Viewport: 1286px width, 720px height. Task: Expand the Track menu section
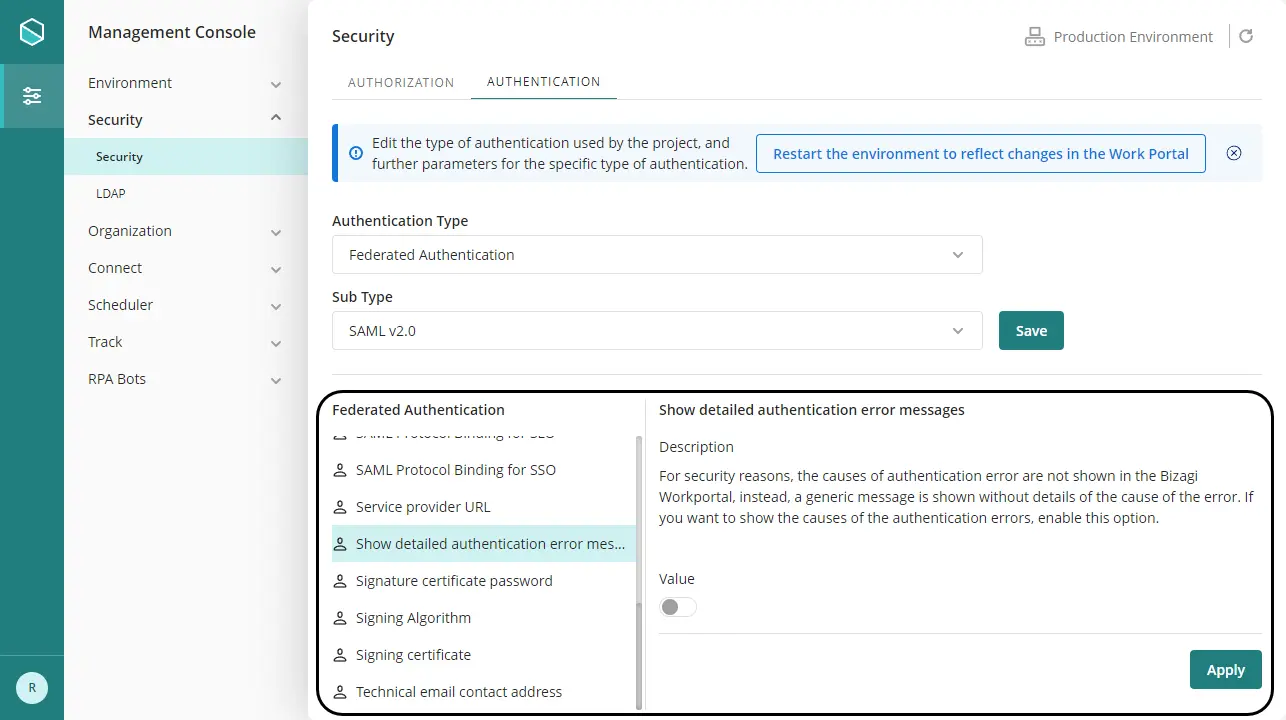point(185,342)
